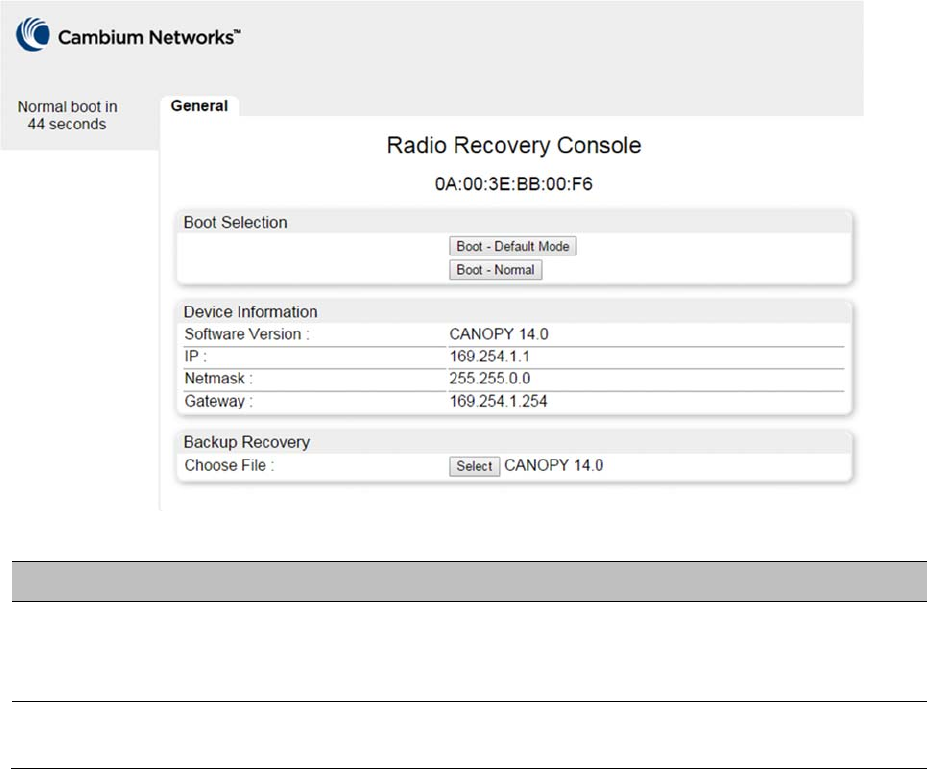Click the 'Normal boot in 44 seconds' countdown text

(67, 115)
